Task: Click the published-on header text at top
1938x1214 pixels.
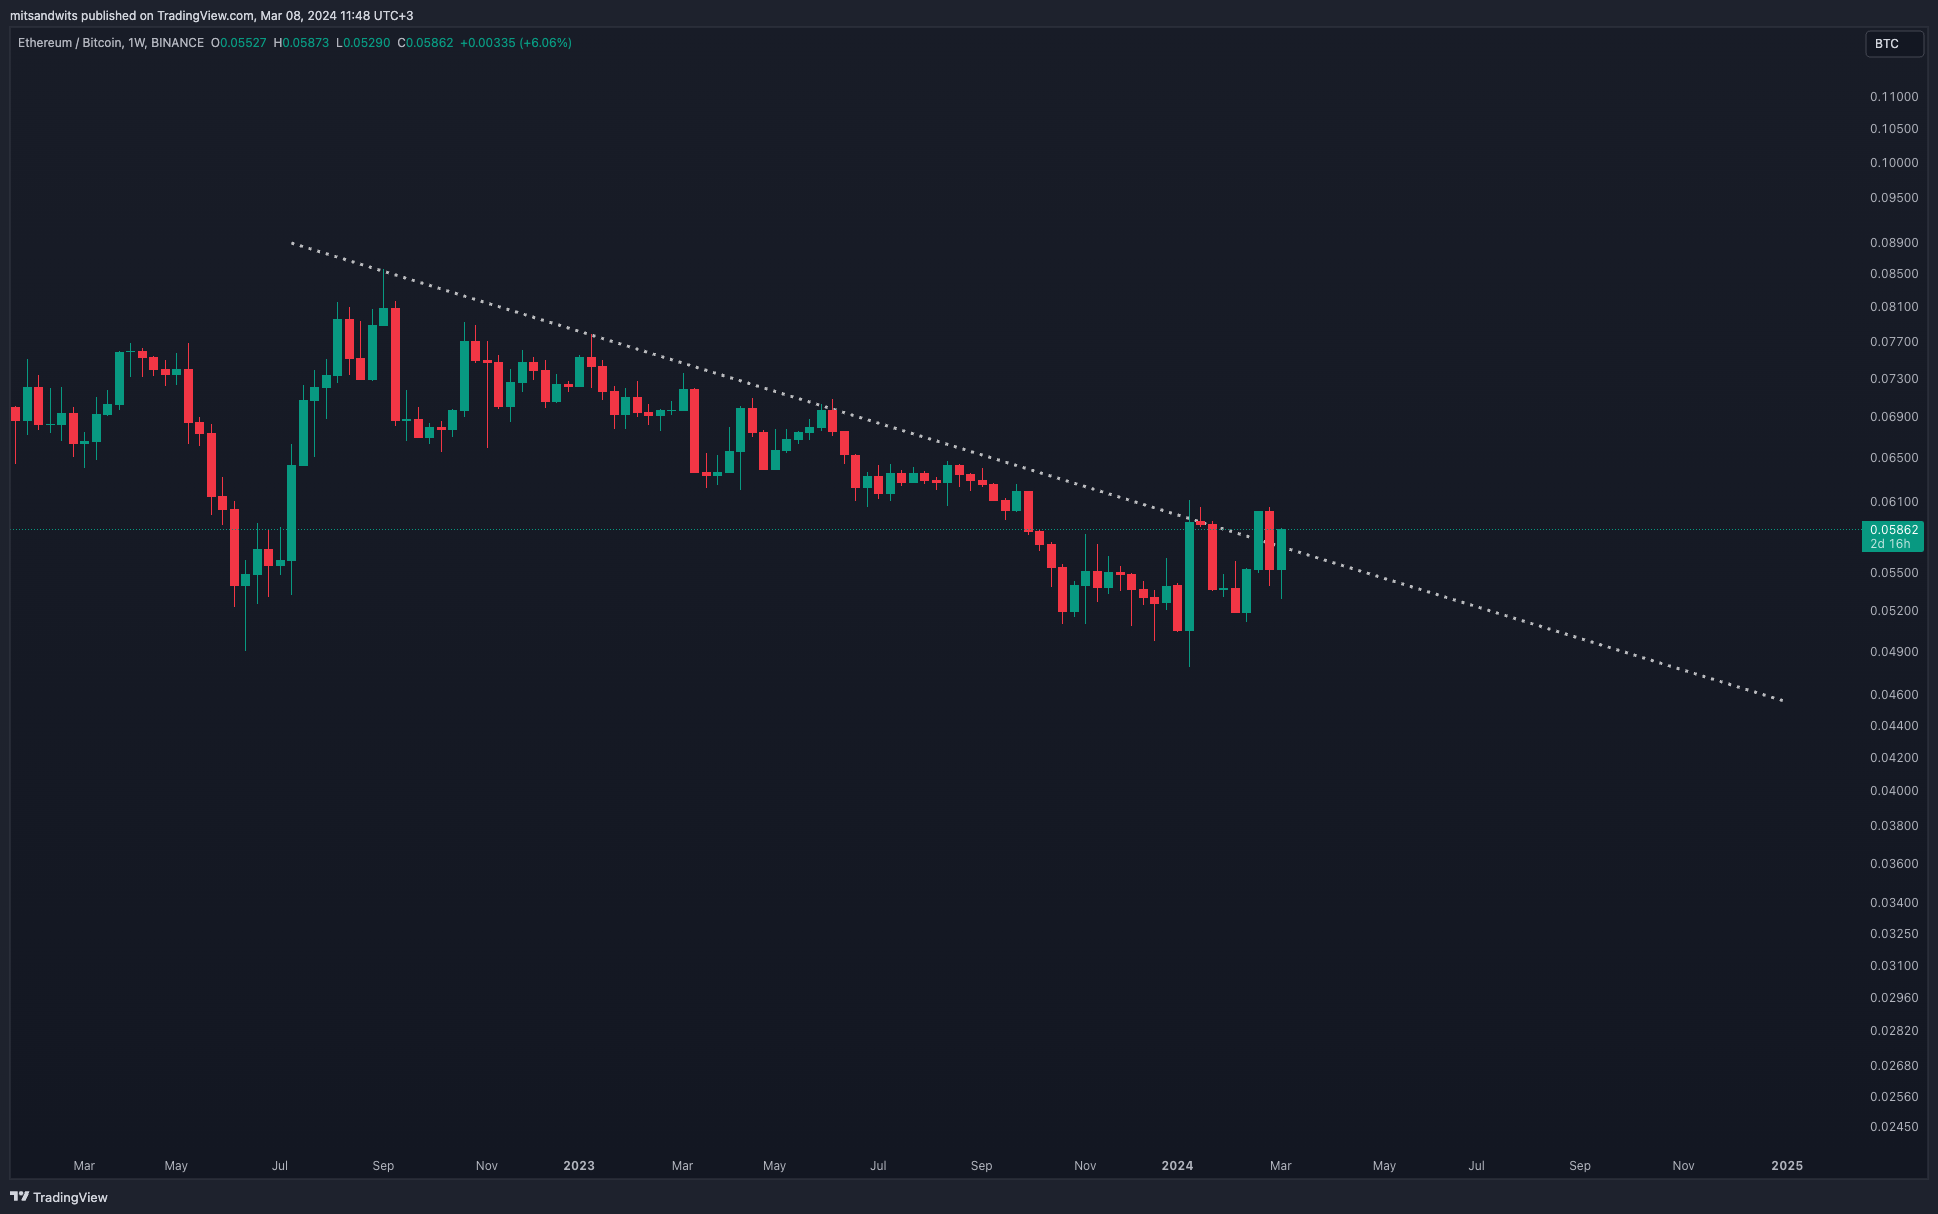Action: 212,15
